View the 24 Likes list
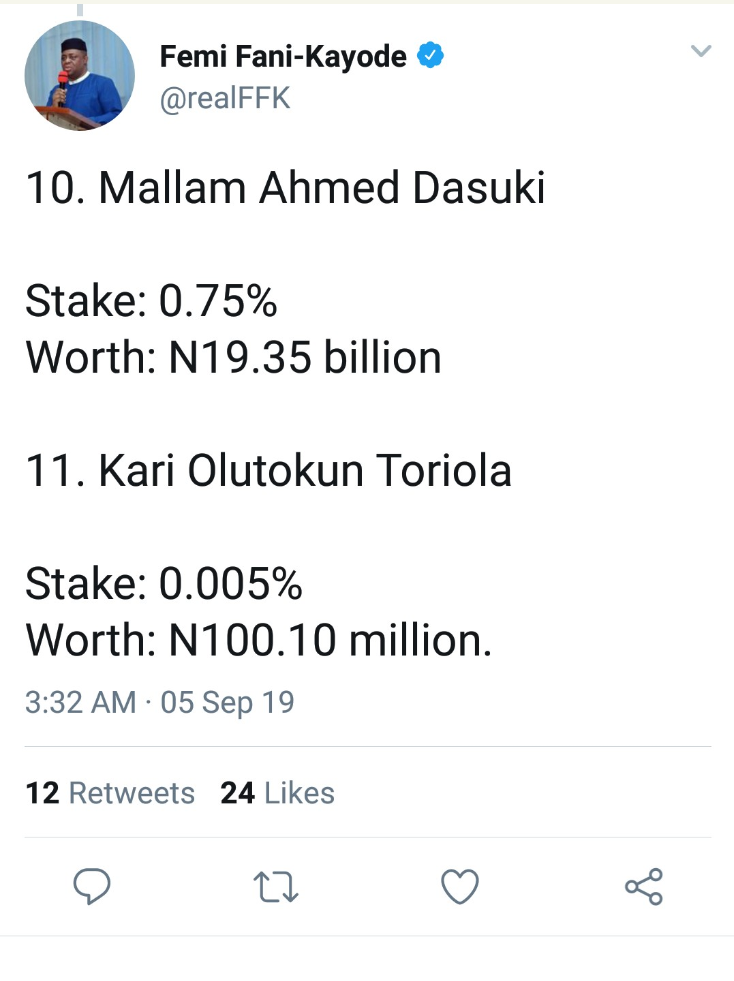The height and width of the screenshot is (981, 734). [x=277, y=793]
